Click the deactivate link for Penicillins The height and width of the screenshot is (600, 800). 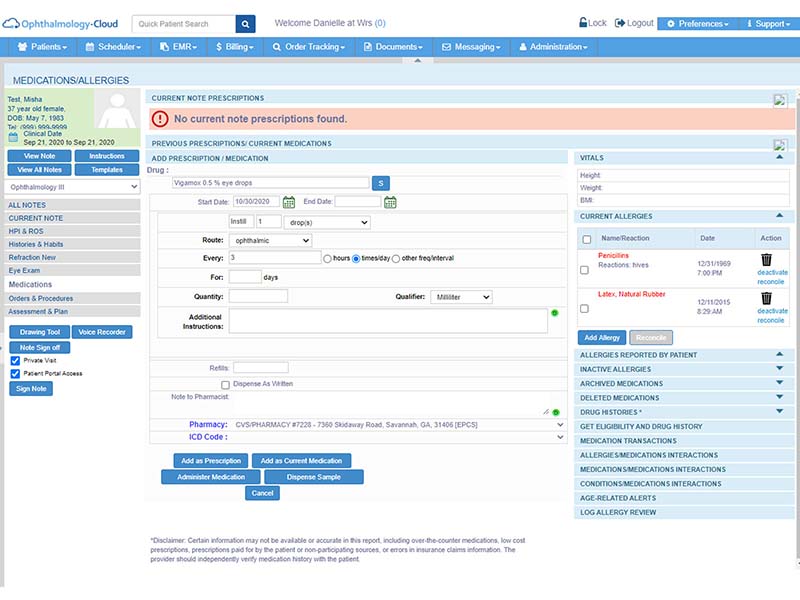click(x=773, y=273)
